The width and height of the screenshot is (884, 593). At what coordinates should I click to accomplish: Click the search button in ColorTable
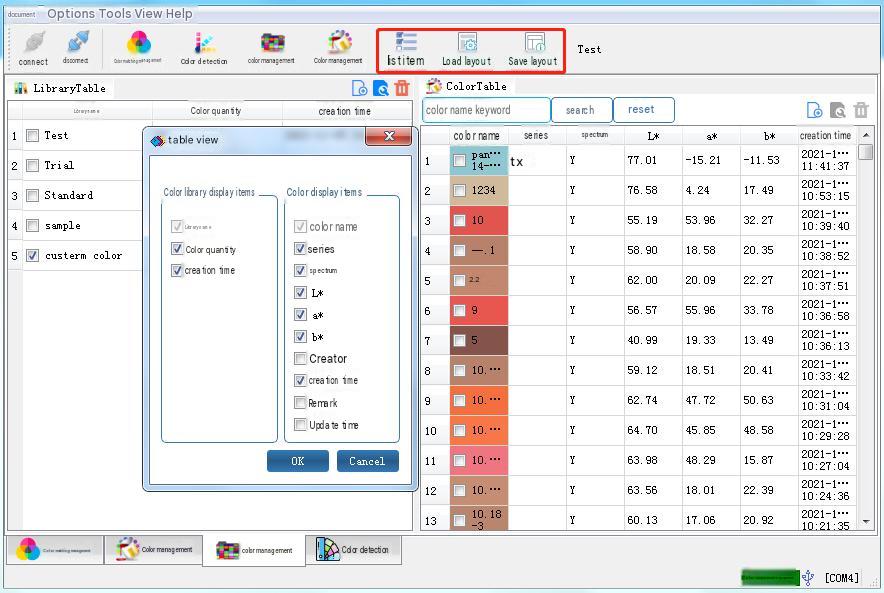click(581, 110)
